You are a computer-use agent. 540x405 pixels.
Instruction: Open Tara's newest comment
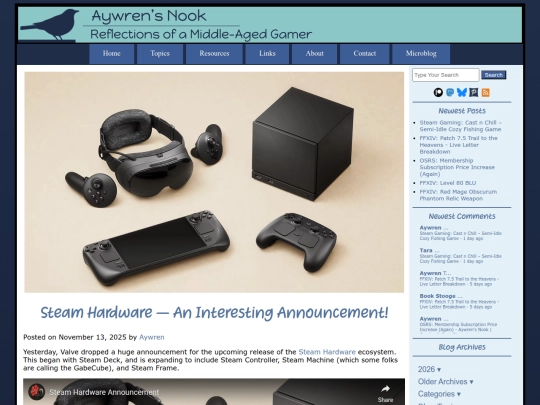(x=460, y=256)
